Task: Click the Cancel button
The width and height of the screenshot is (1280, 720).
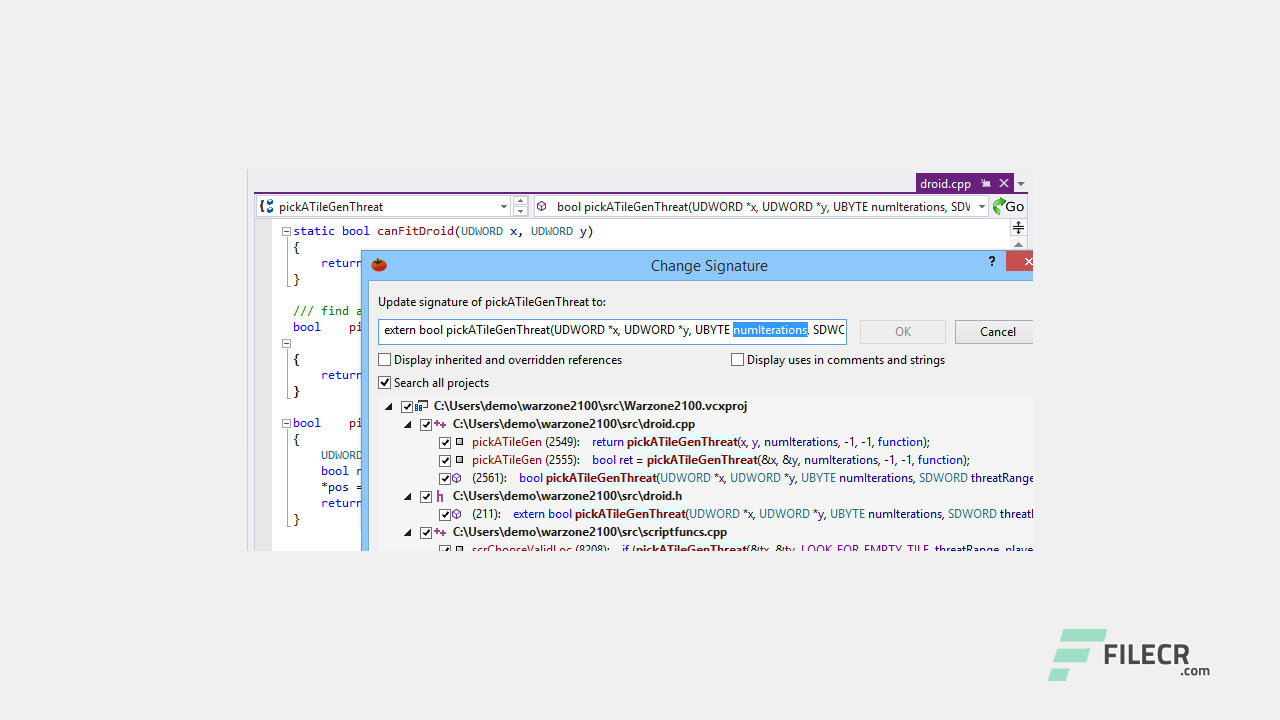Action: coord(994,332)
